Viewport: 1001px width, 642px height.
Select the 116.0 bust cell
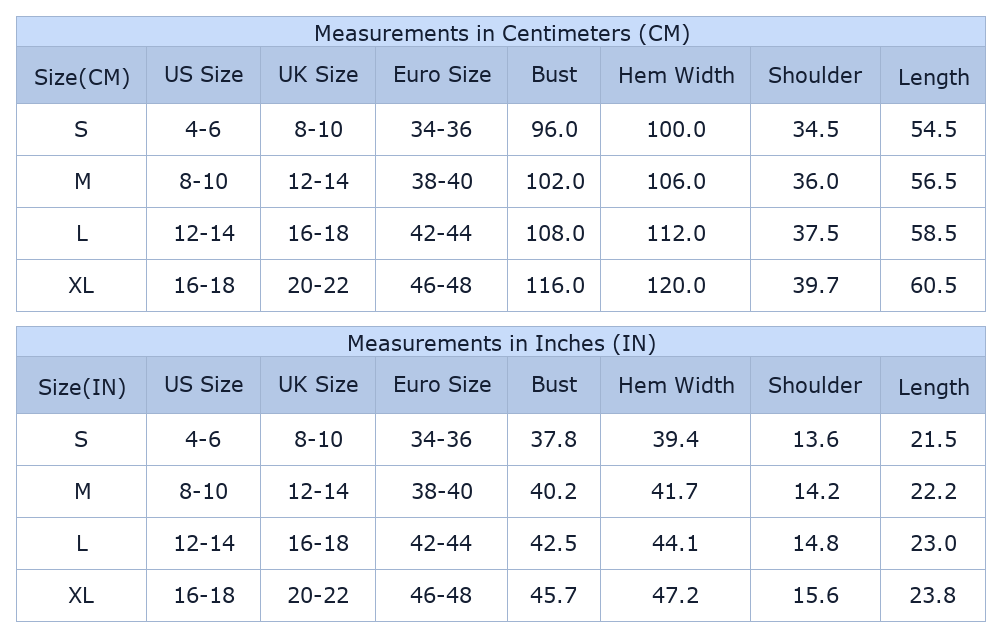[555, 286]
